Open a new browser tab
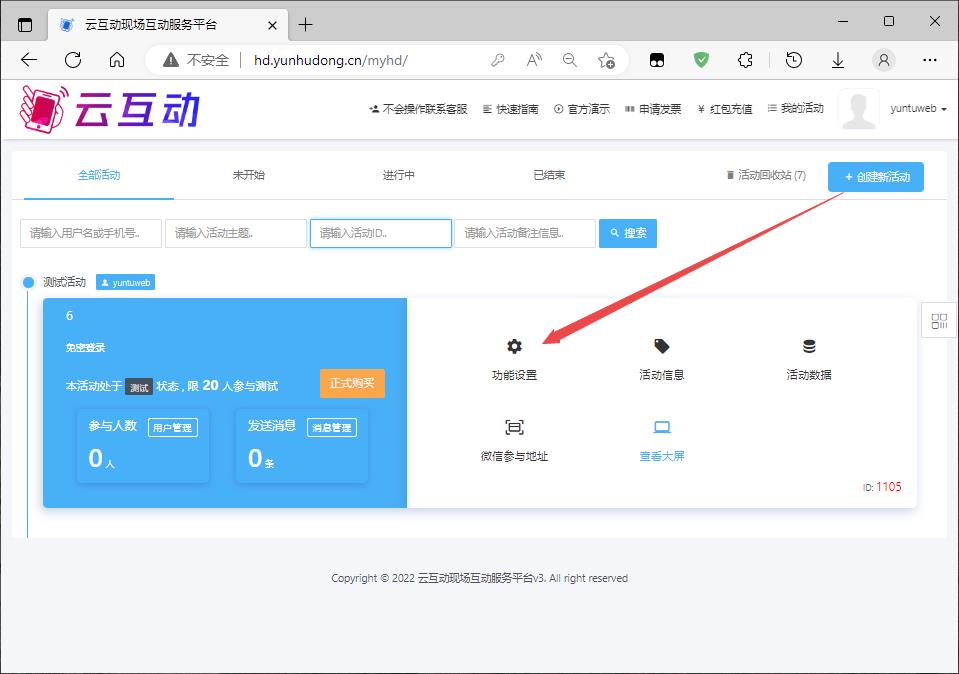The width and height of the screenshot is (959, 674). coord(305,24)
